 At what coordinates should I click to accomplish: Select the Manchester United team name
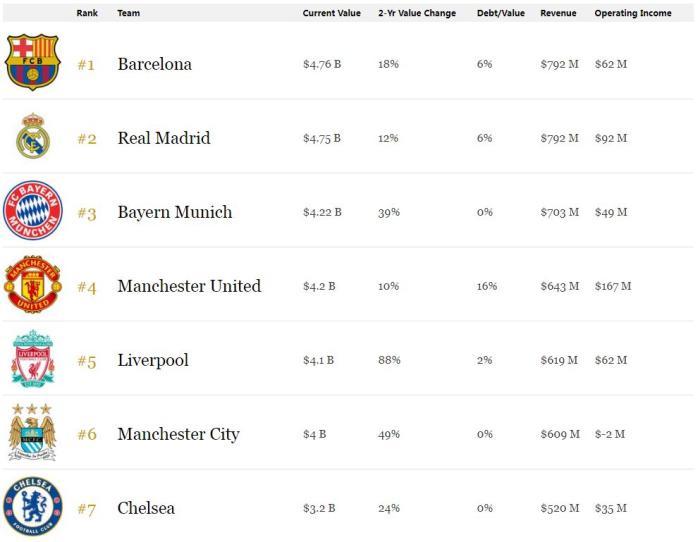pos(189,286)
